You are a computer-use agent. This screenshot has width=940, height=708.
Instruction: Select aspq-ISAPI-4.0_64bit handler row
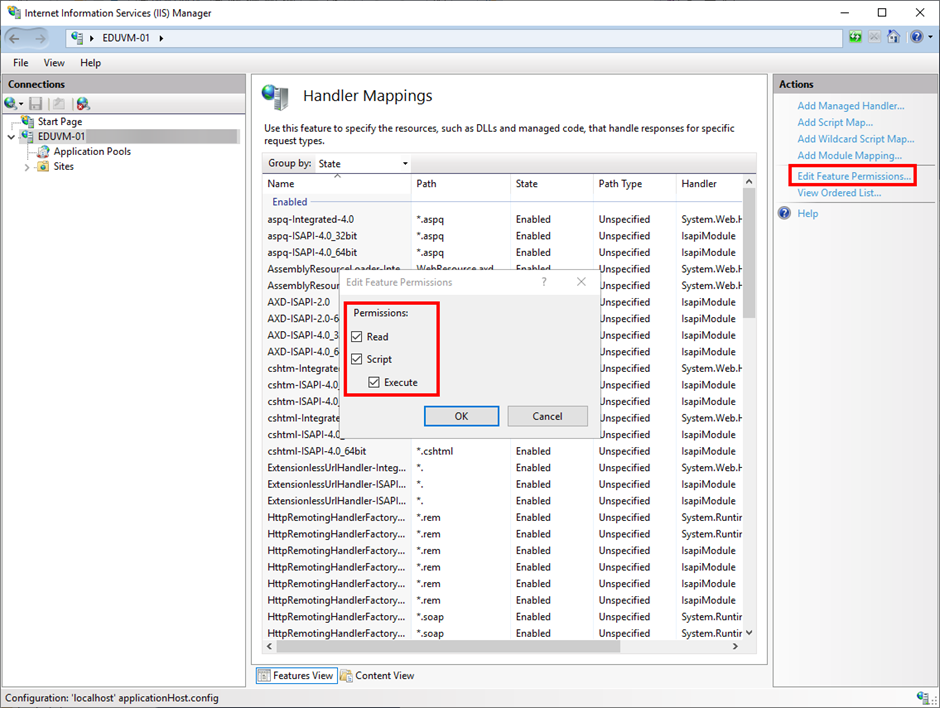click(502, 253)
